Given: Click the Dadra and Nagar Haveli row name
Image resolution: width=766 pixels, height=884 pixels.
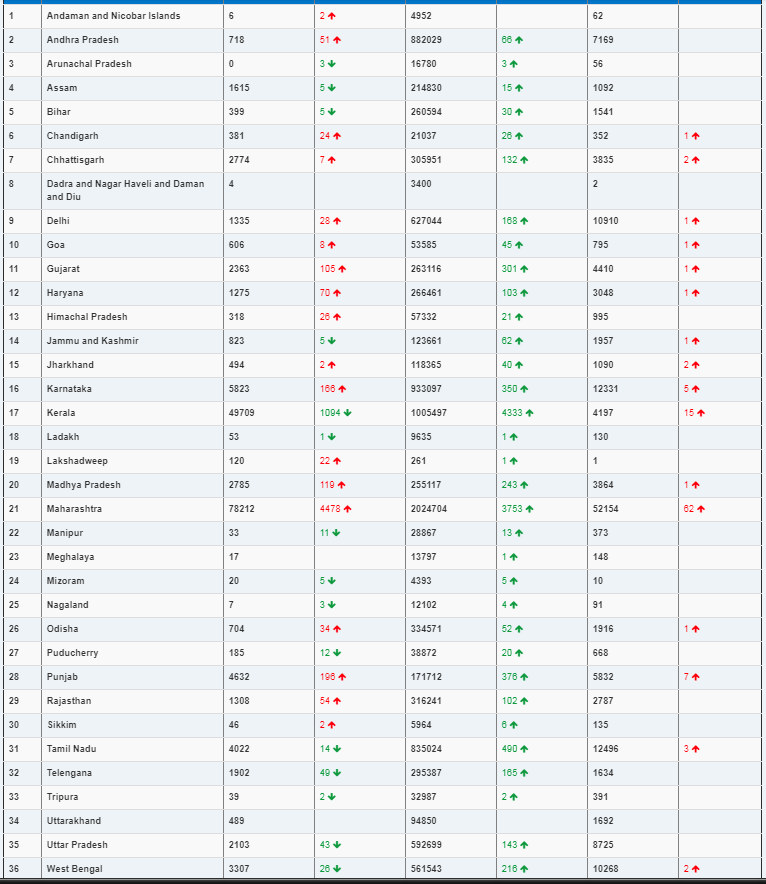Looking at the screenshot, I should coord(125,191).
